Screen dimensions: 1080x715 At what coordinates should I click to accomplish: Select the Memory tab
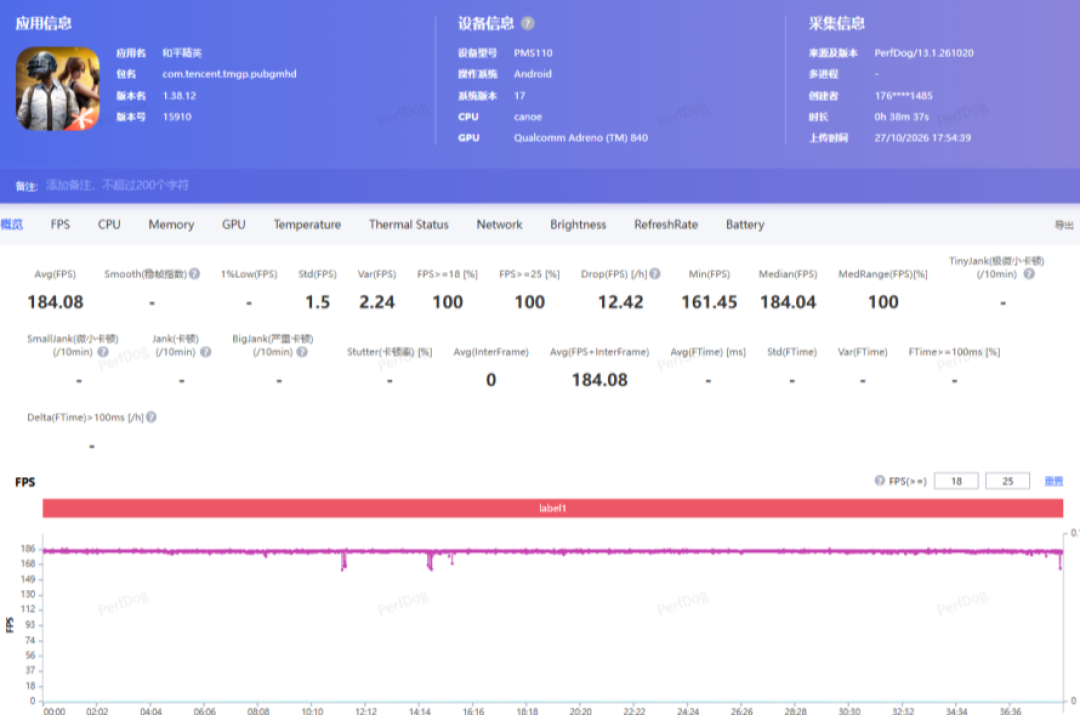click(x=171, y=225)
